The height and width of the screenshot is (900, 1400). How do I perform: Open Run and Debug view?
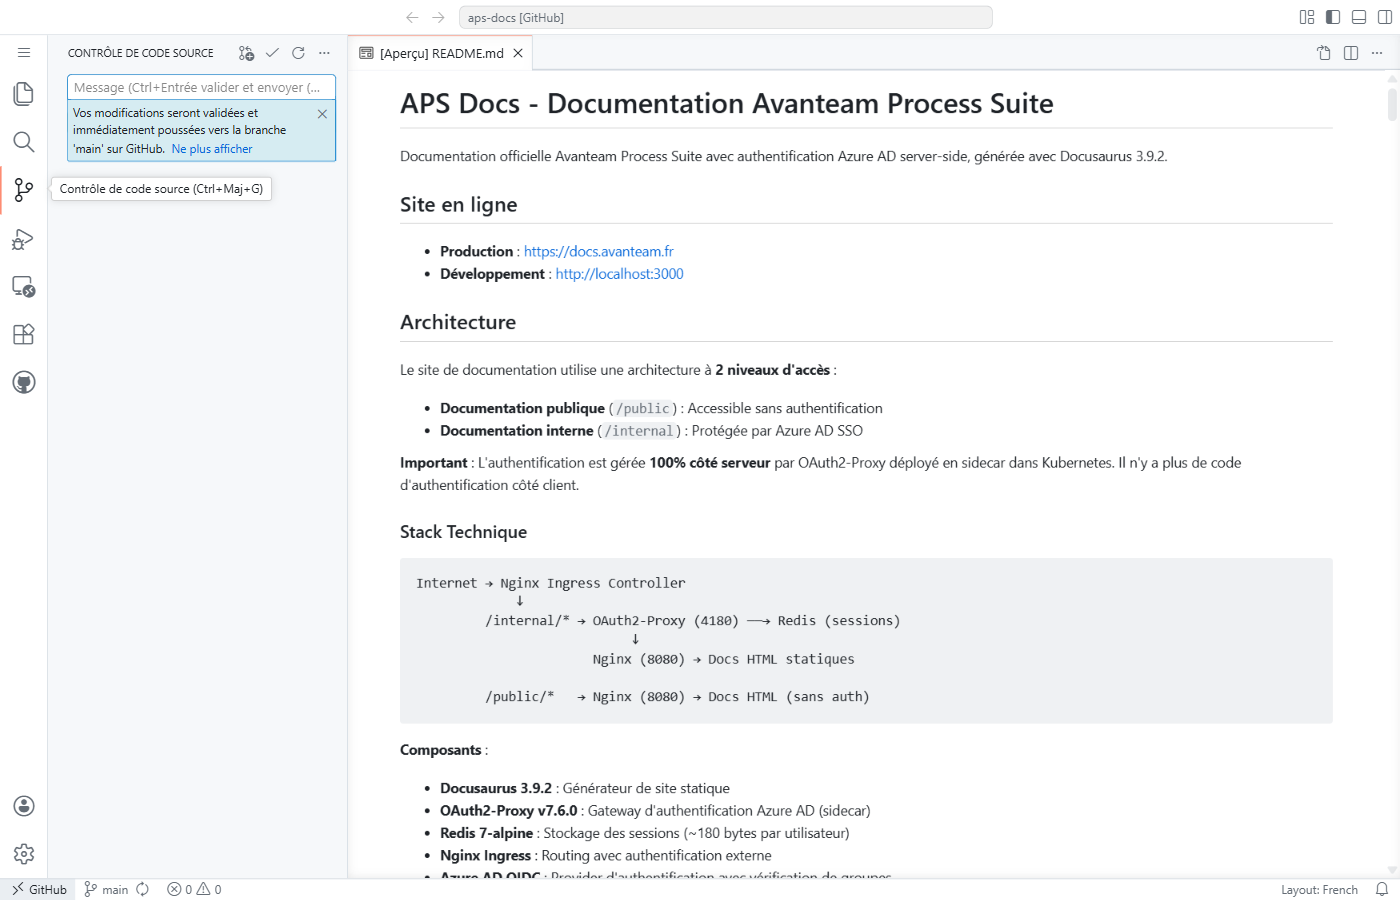(x=23, y=239)
